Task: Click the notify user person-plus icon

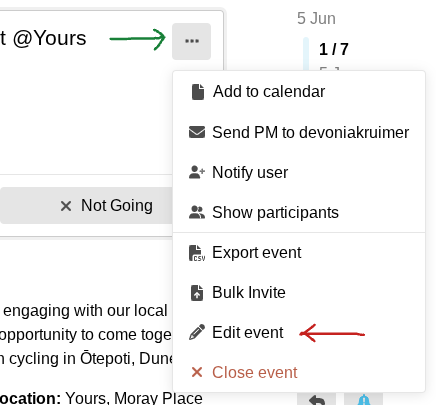Action: point(197,172)
